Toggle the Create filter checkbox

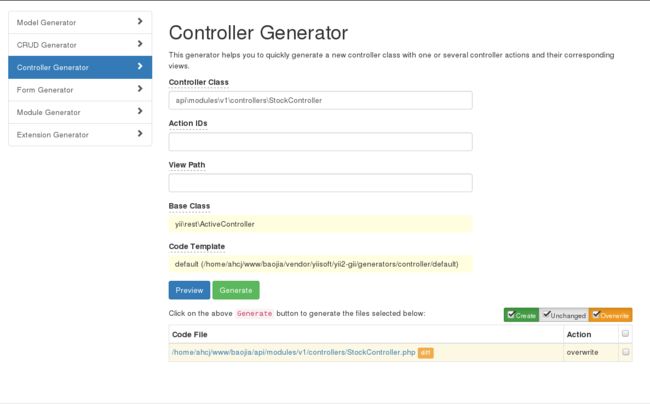[512, 314]
